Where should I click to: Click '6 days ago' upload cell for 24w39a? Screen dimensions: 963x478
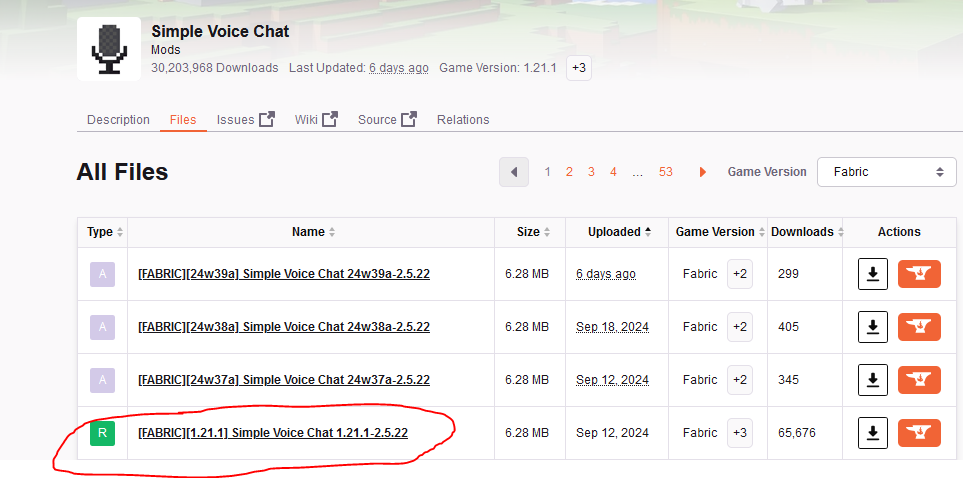[x=606, y=274]
